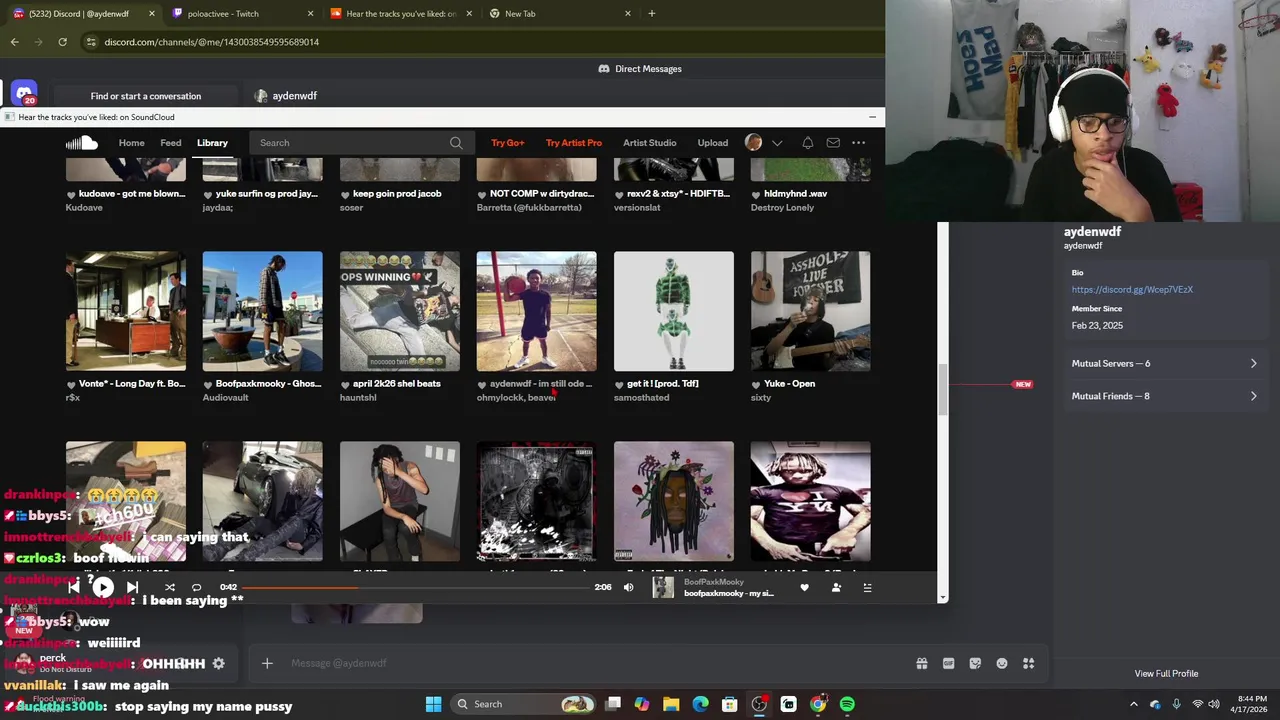
Task: Open the OPS WINNING thumbnail
Action: click(x=400, y=311)
